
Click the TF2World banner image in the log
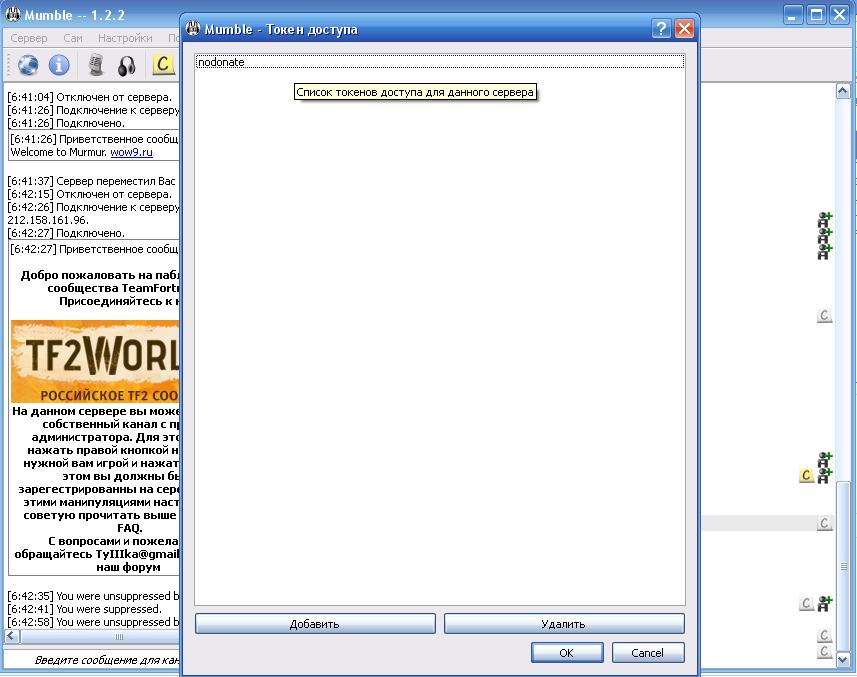pos(95,361)
